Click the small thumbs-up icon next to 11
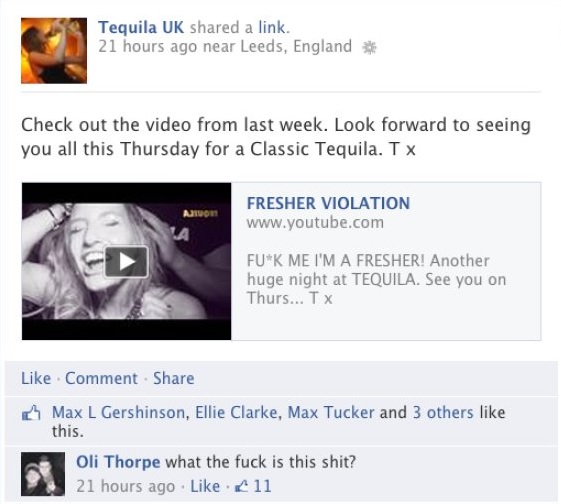This screenshot has width=561, height=504. pyautogui.click(x=241, y=486)
